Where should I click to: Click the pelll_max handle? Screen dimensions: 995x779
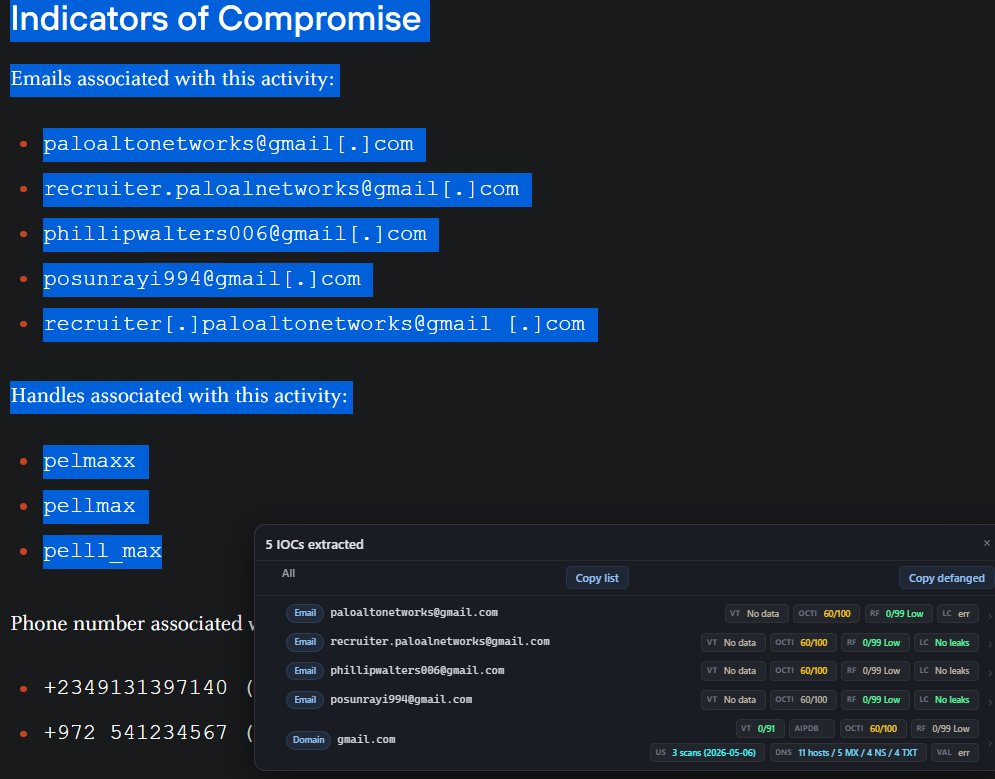(x=102, y=551)
